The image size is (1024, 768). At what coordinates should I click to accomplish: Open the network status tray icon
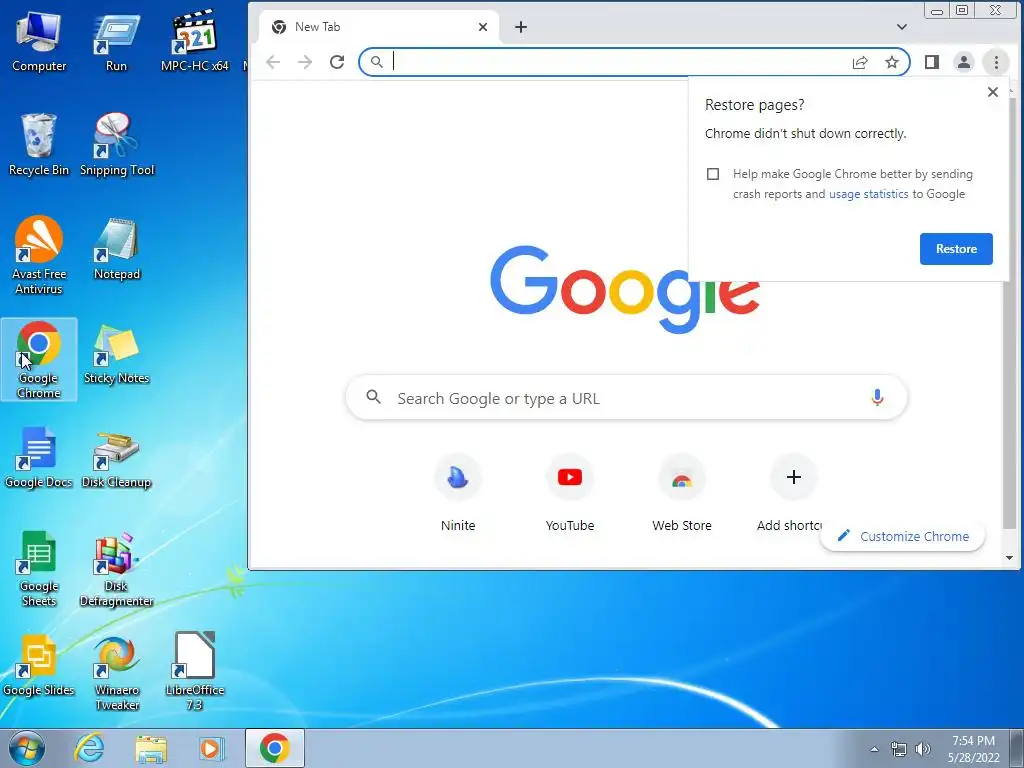pos(899,749)
